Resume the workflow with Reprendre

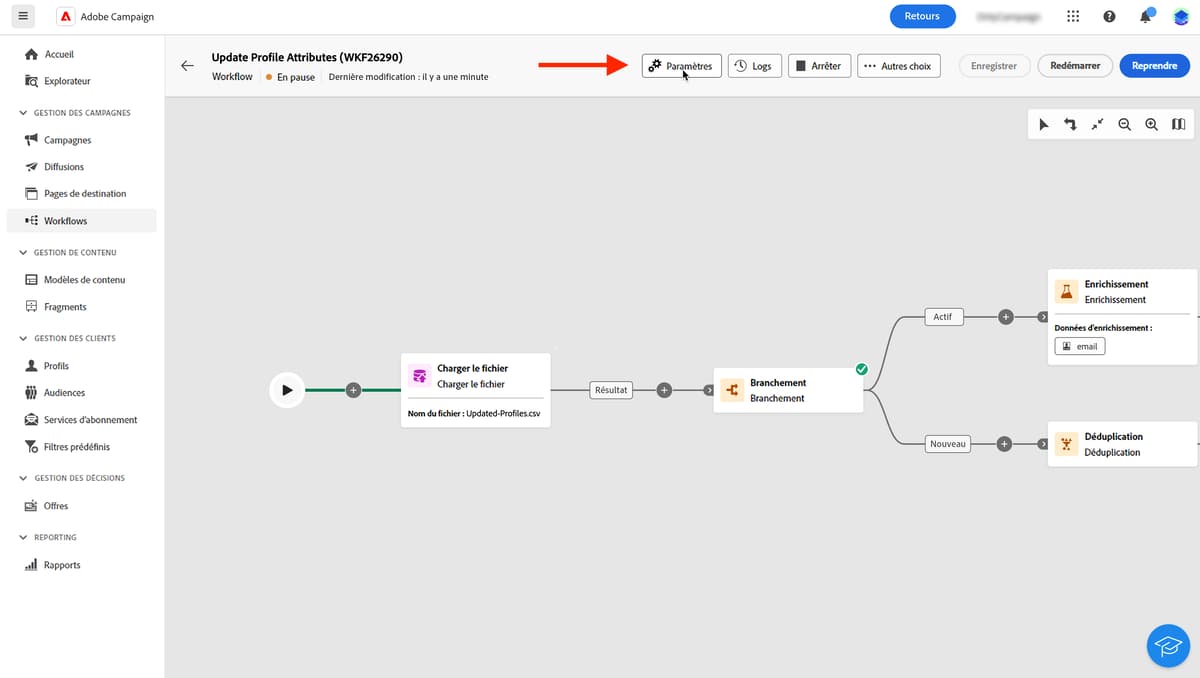pyautogui.click(x=1154, y=65)
